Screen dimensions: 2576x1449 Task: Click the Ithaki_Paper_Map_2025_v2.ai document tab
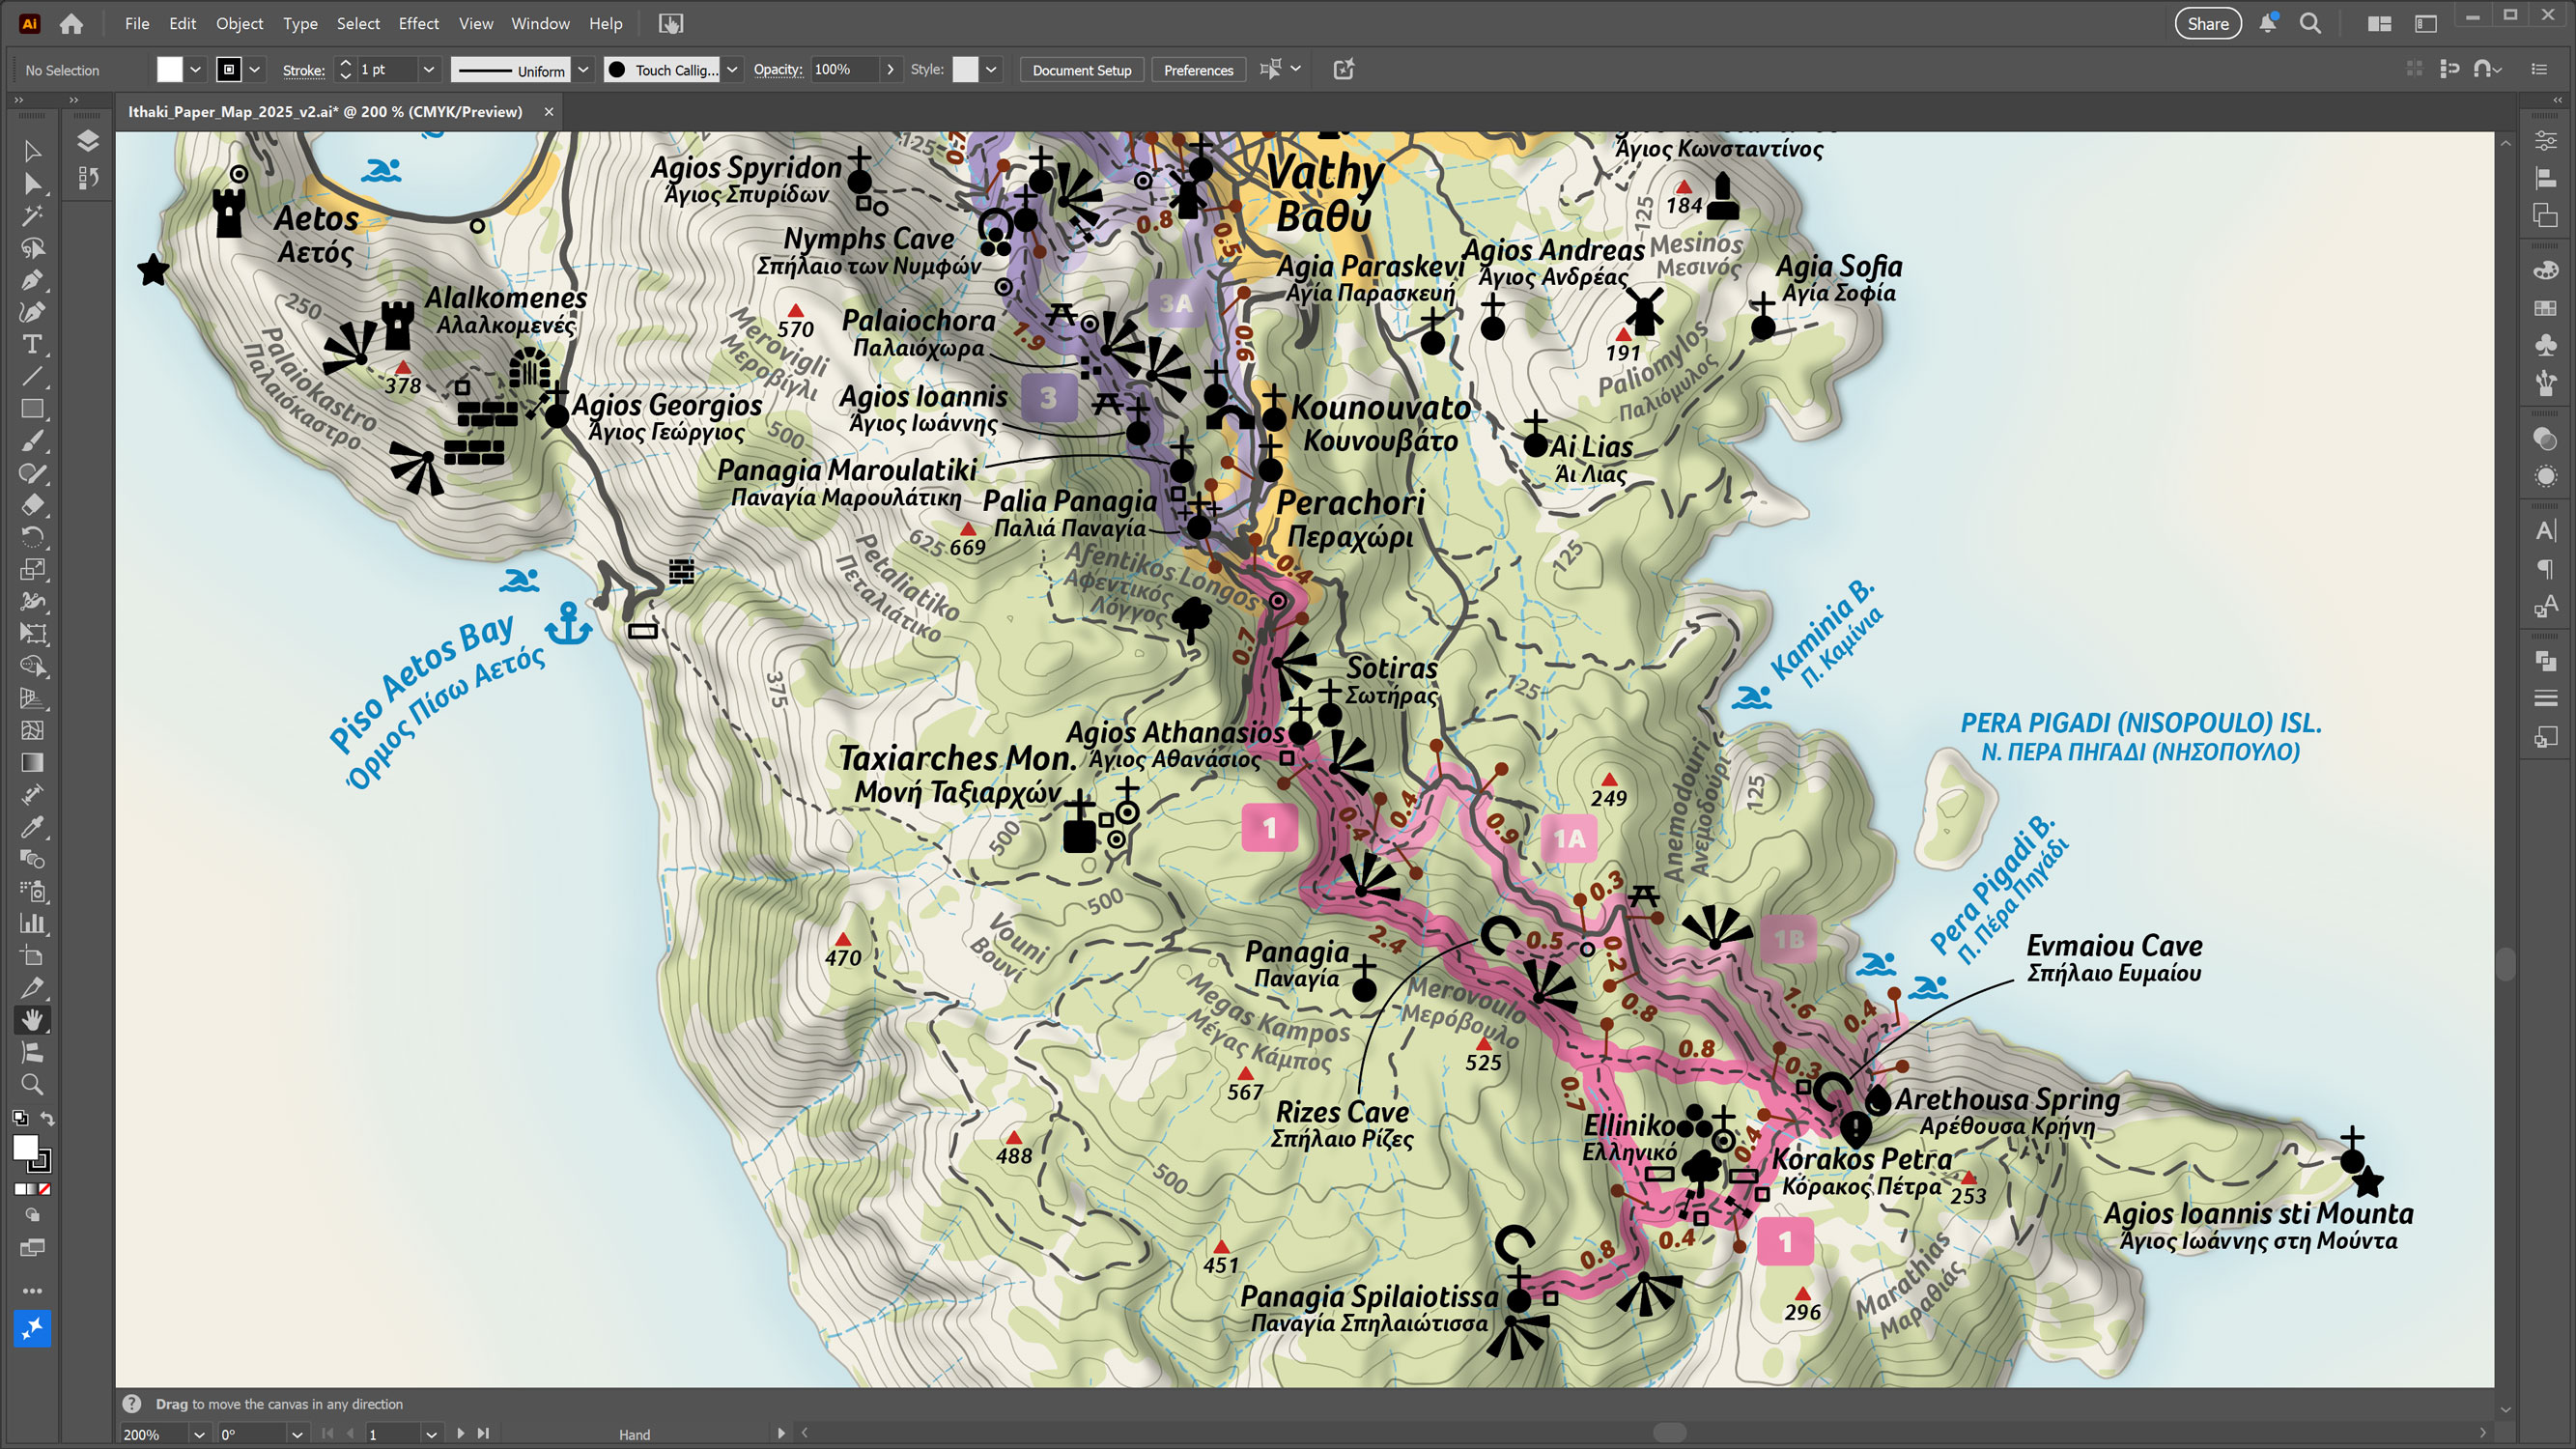330,111
